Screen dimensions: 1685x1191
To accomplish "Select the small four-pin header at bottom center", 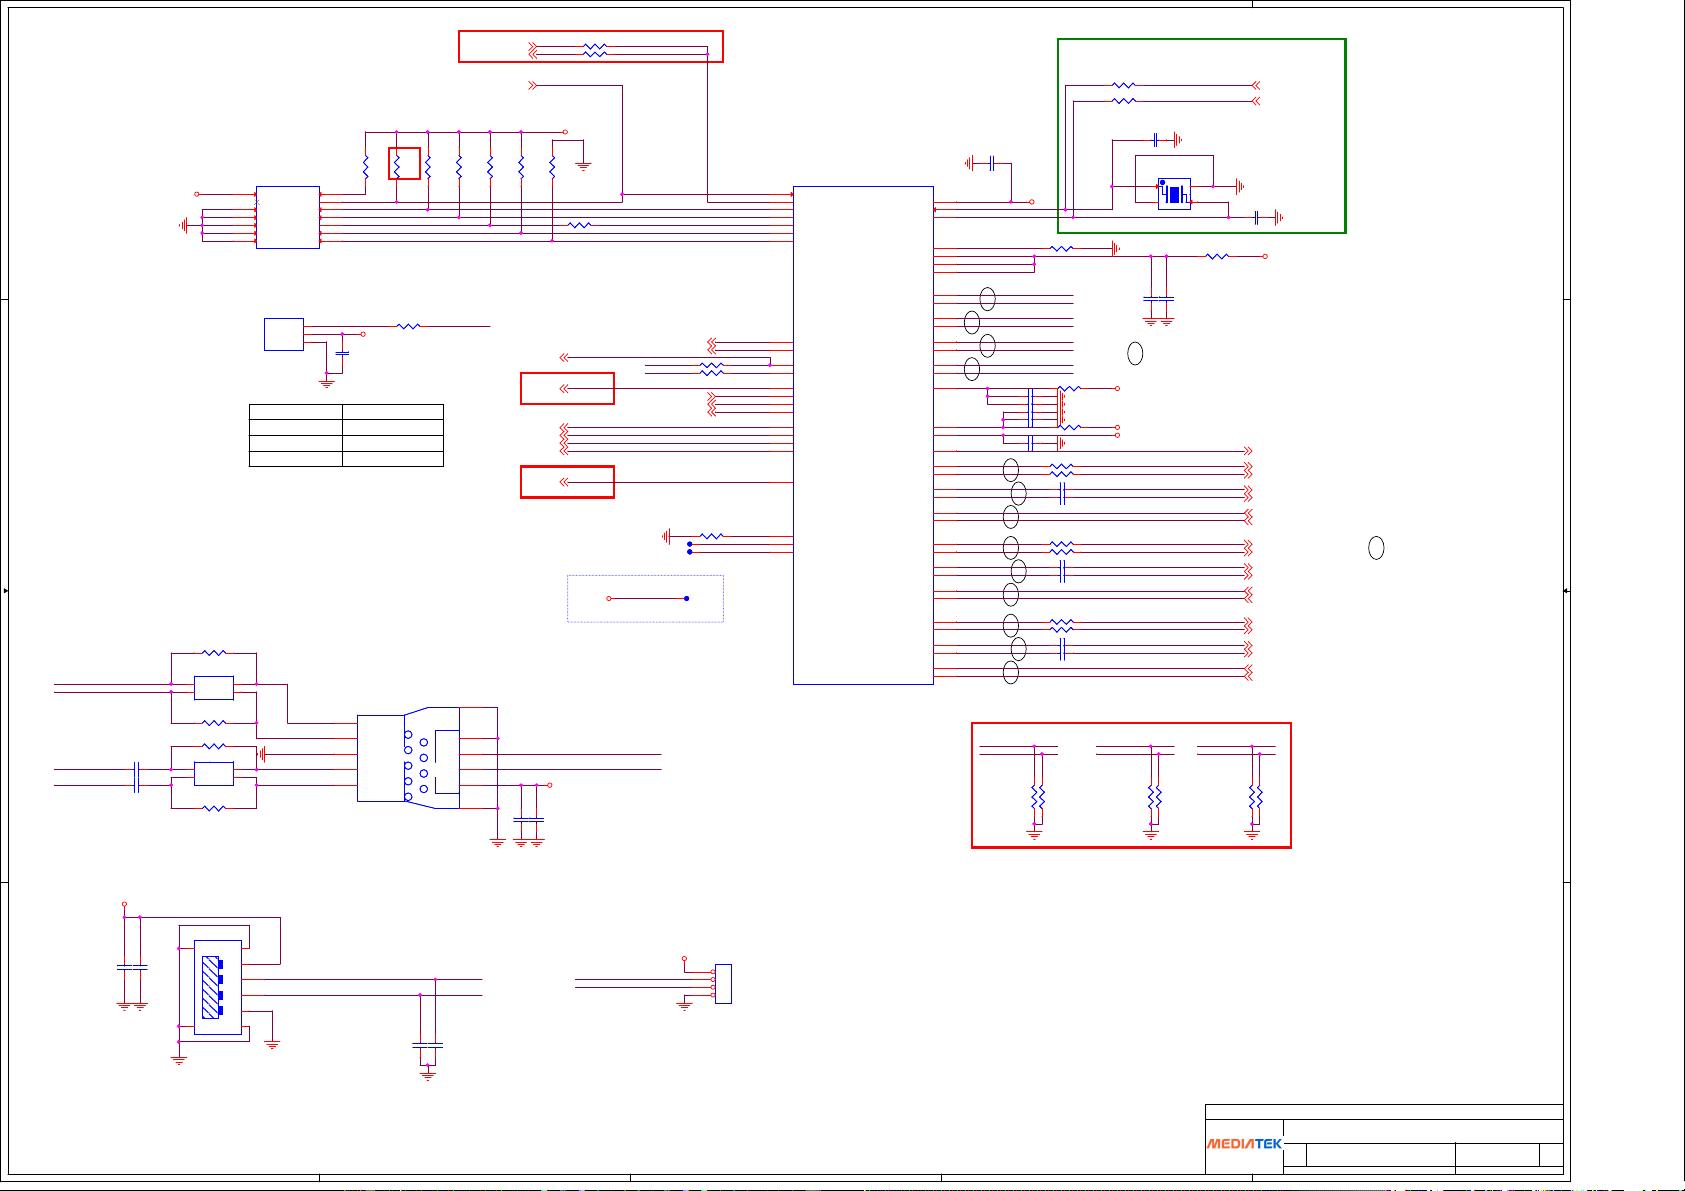I will point(722,984).
